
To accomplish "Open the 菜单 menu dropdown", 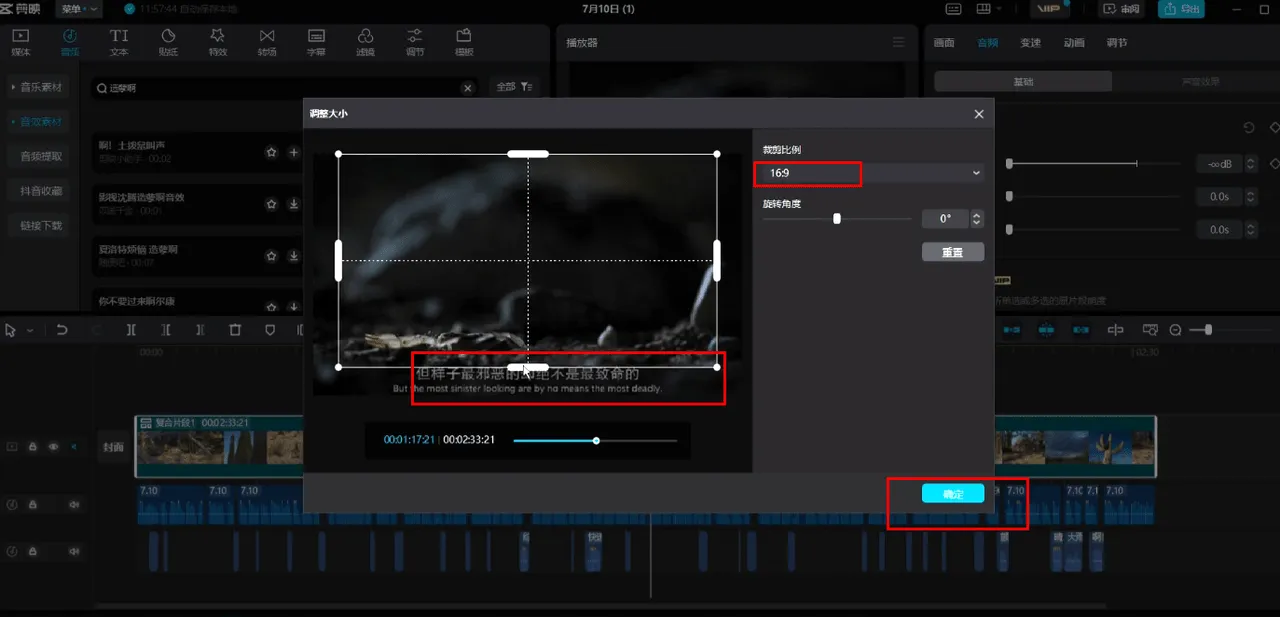I will click(80, 9).
